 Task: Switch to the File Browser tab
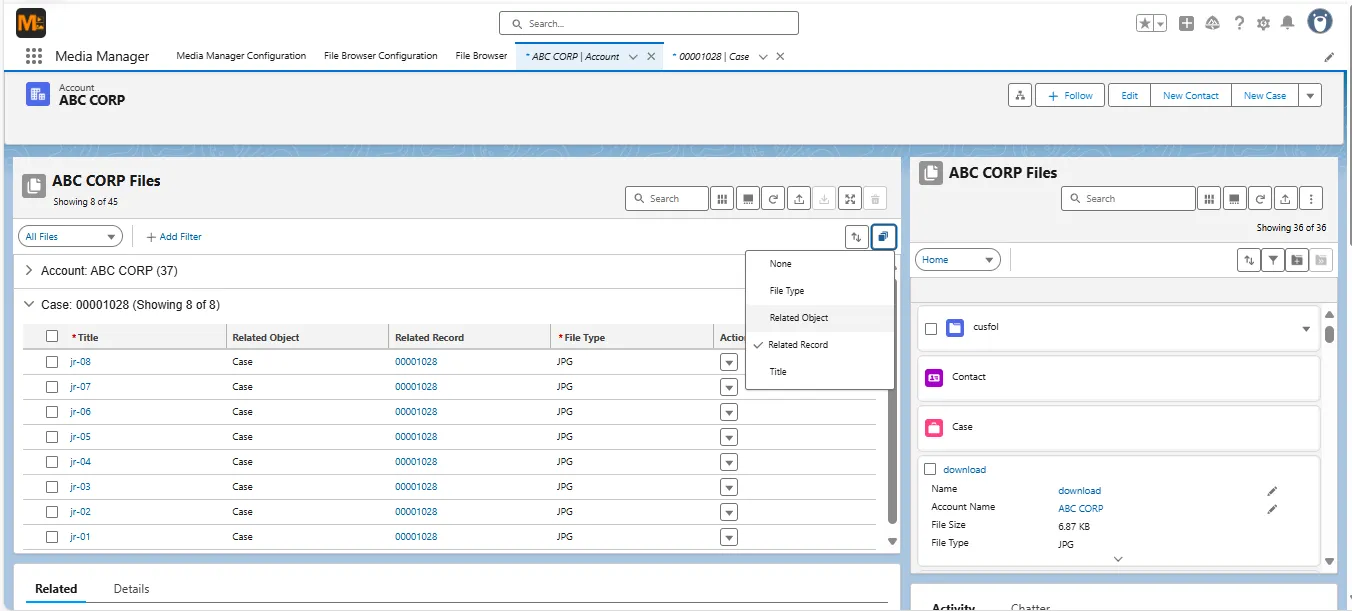tap(481, 56)
